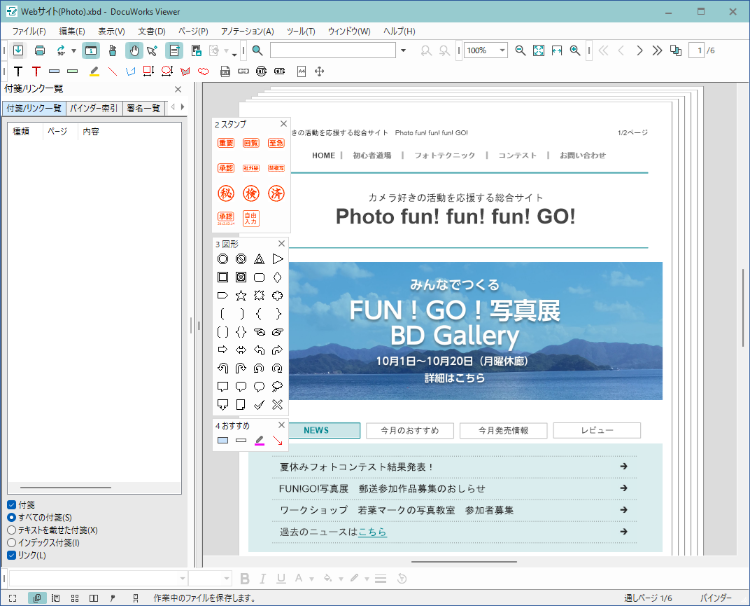Toggle the 付箋 checkbox
The image size is (750, 606).
(x=11, y=505)
